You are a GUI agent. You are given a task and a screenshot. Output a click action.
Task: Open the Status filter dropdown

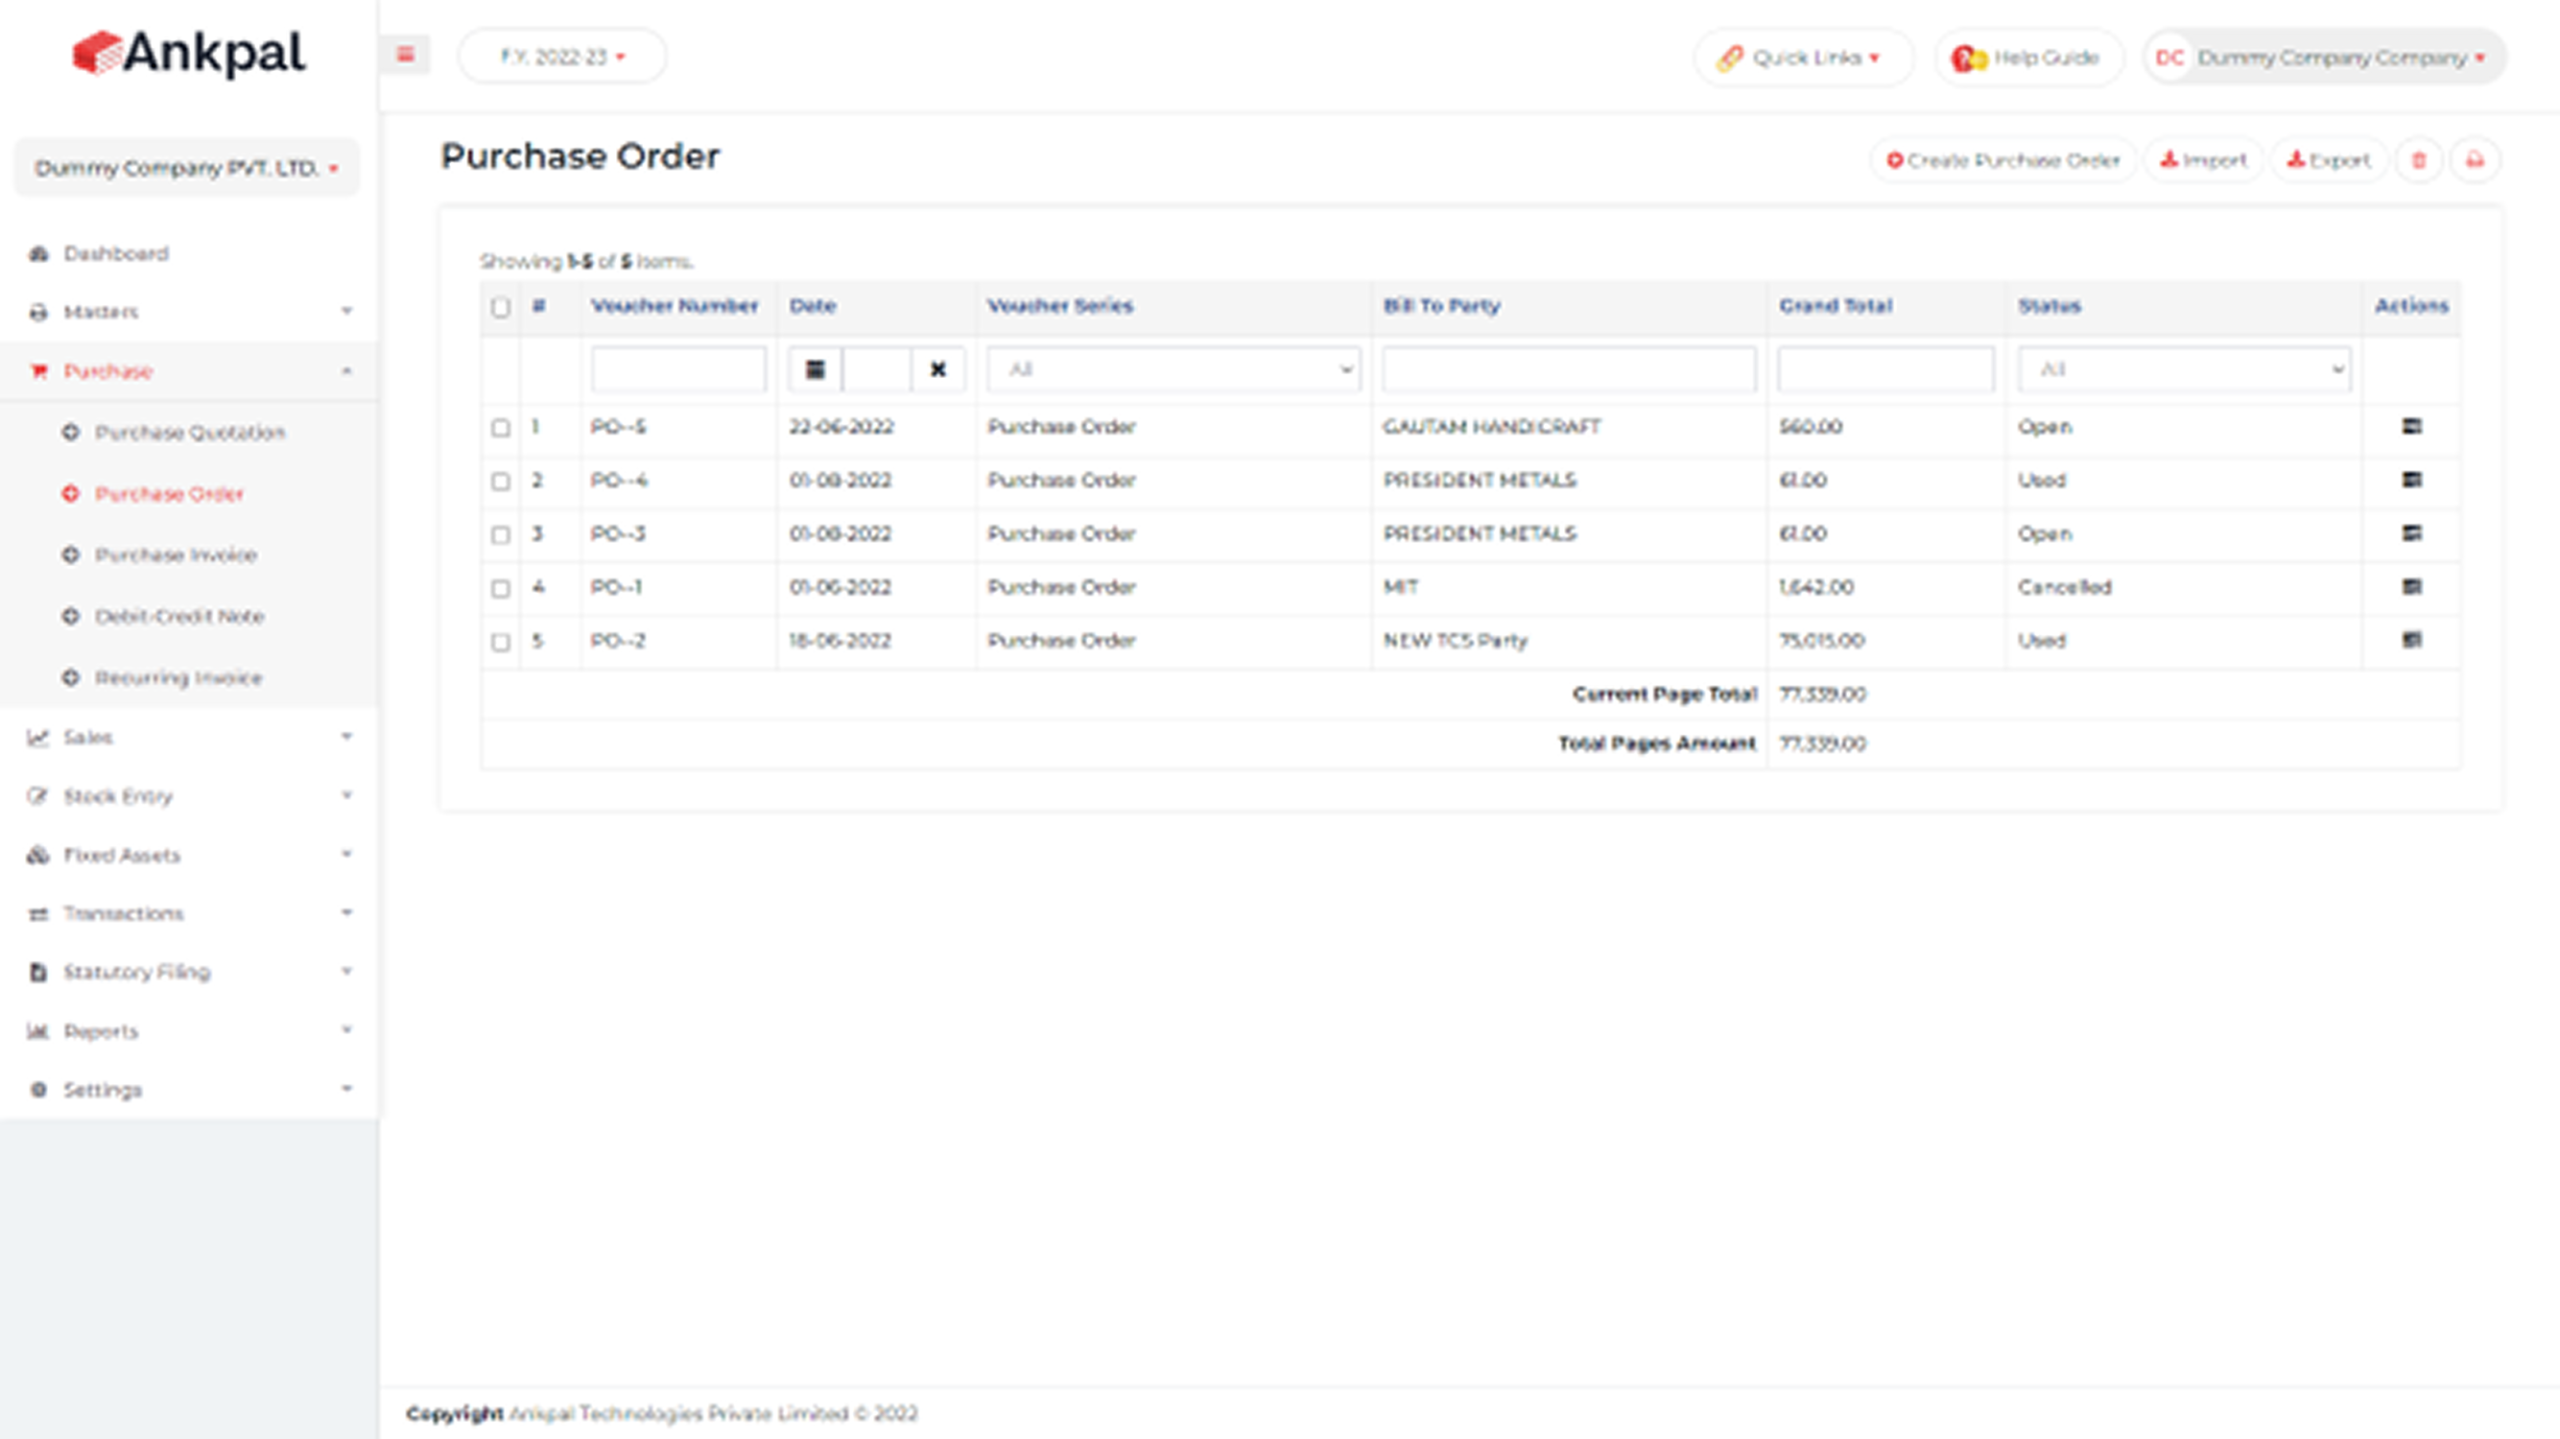2183,370
